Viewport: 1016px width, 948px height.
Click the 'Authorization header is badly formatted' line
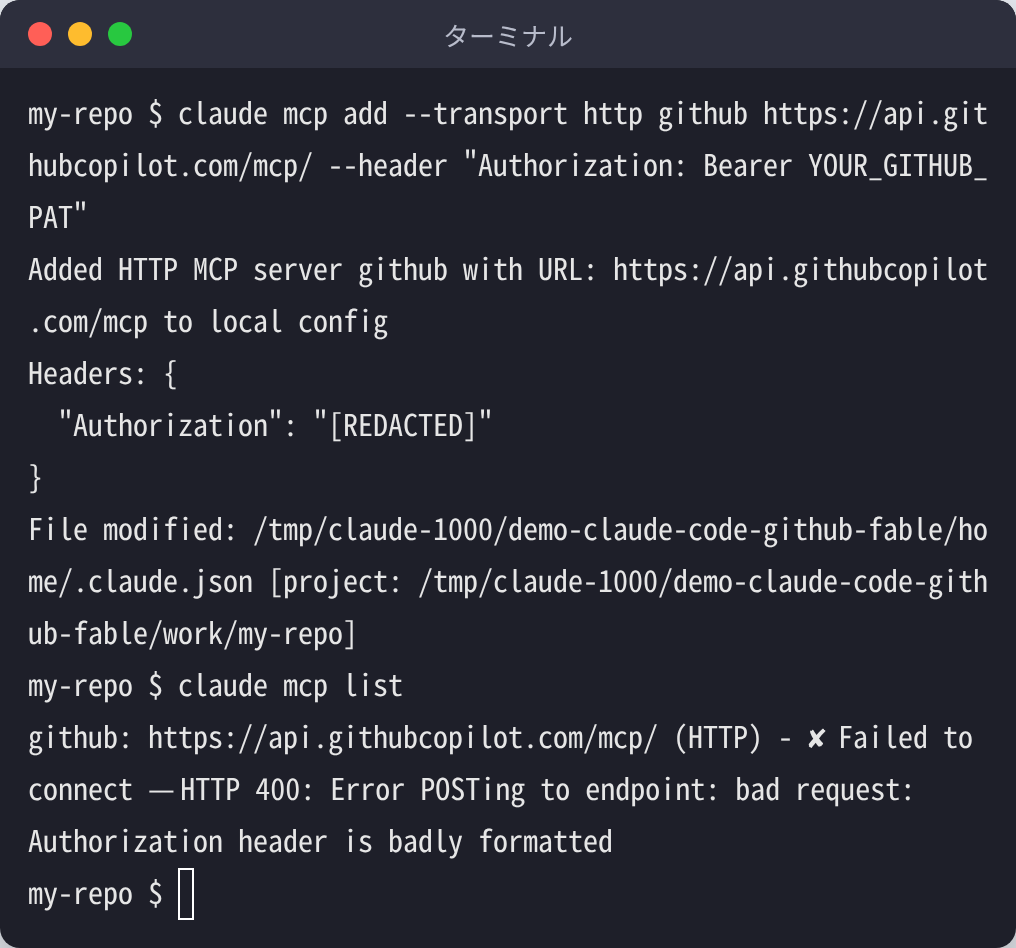320,842
